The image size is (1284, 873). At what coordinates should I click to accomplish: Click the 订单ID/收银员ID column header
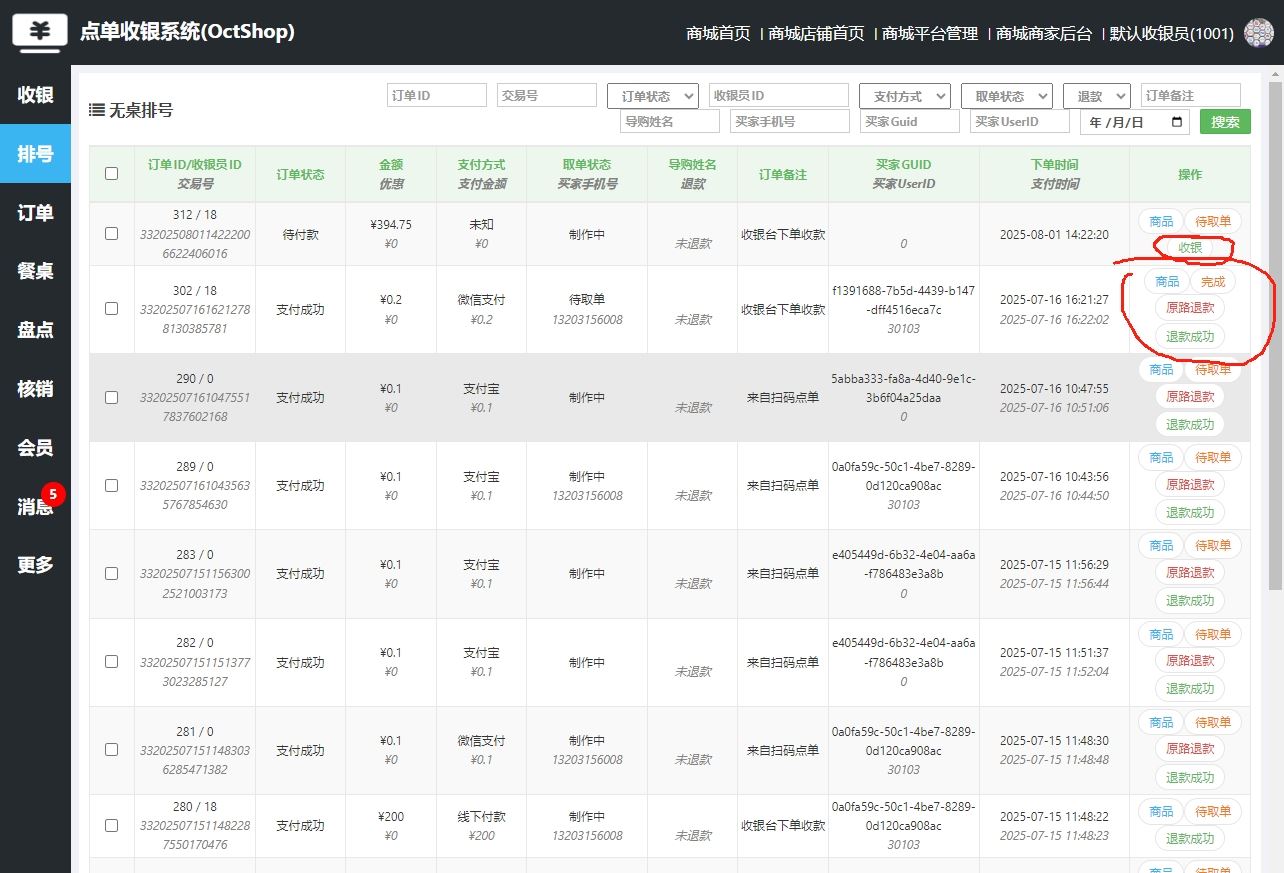[x=195, y=165]
